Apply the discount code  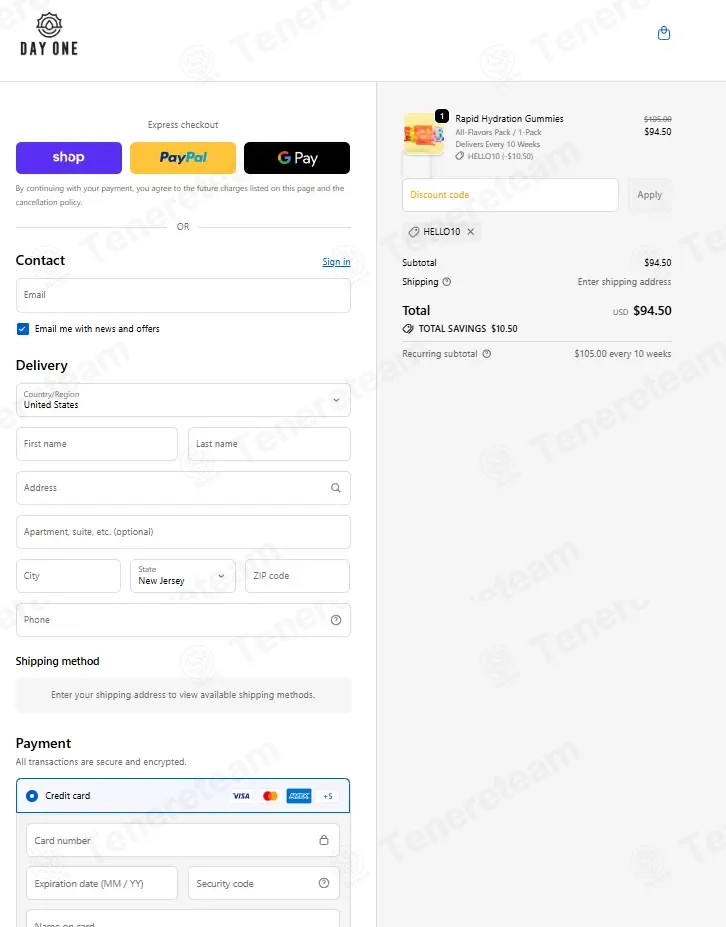(x=650, y=195)
